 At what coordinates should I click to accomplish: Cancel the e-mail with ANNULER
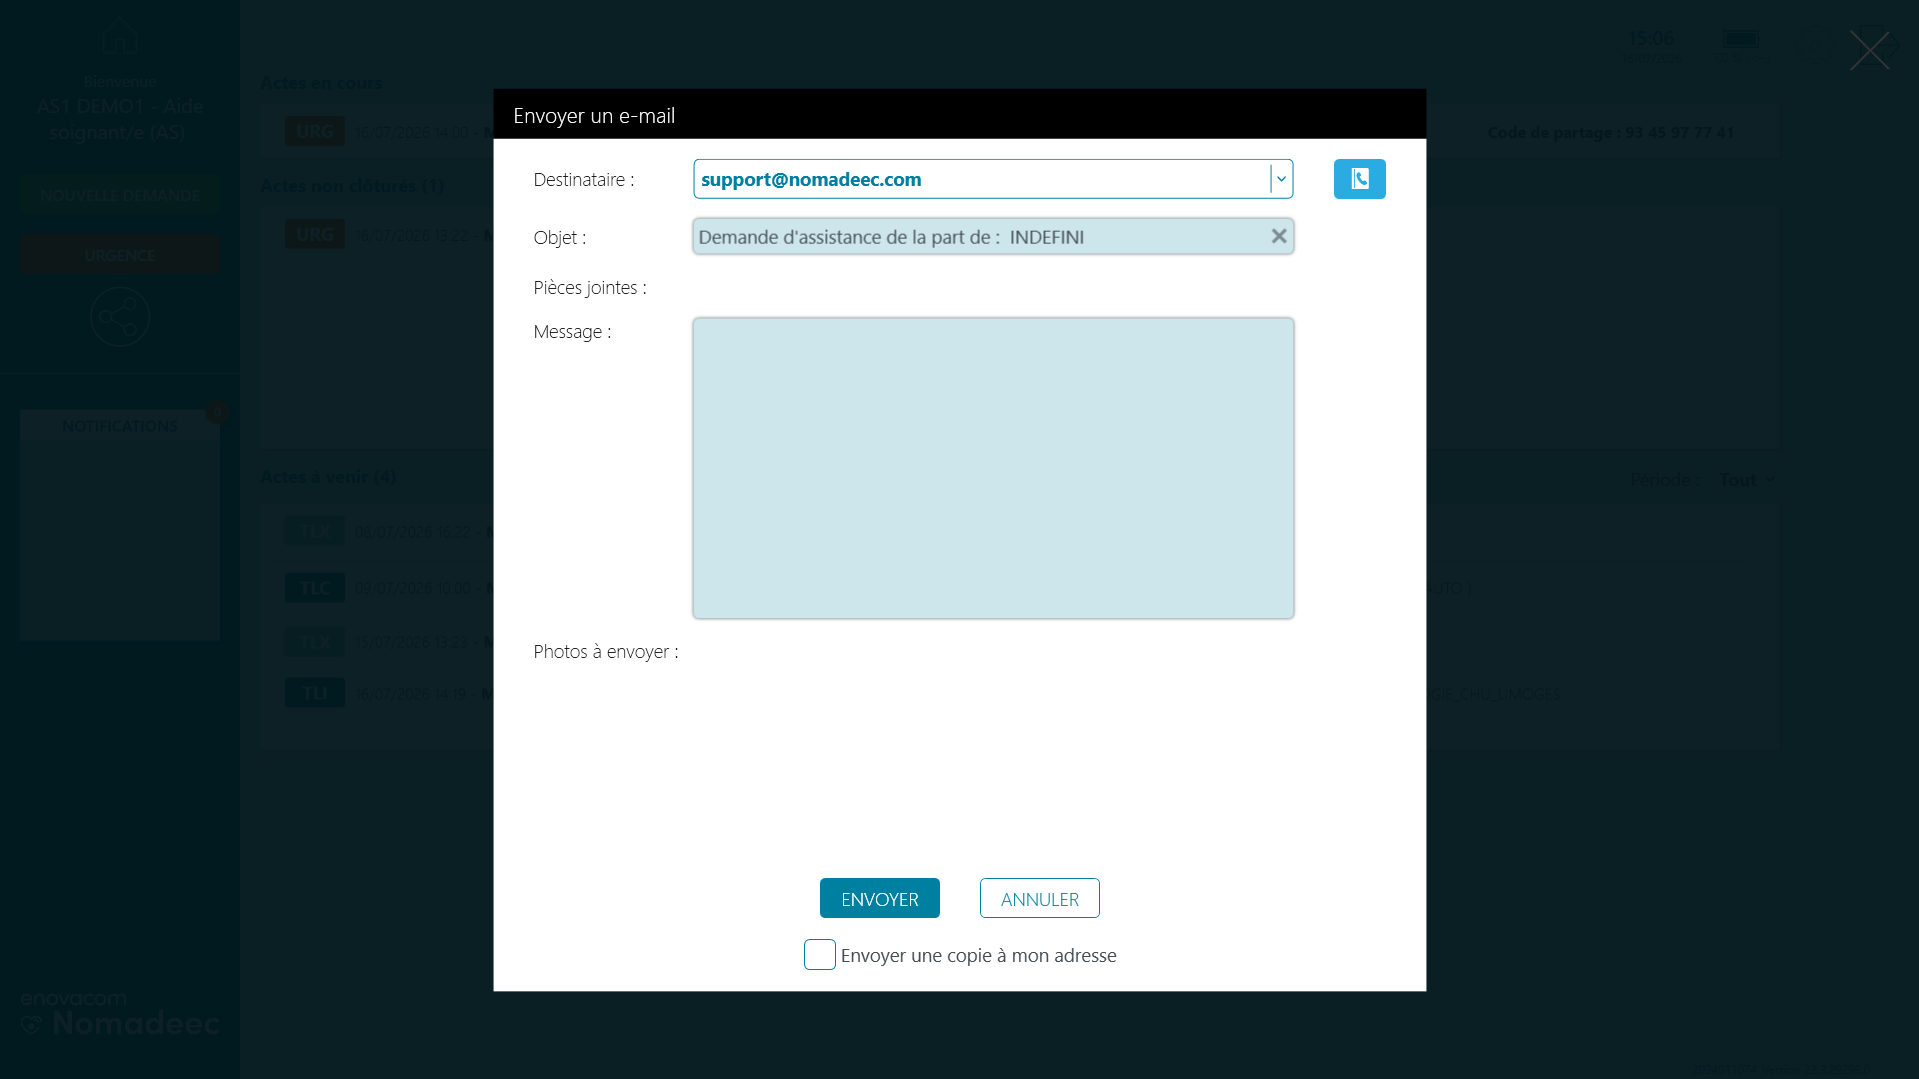click(x=1040, y=898)
